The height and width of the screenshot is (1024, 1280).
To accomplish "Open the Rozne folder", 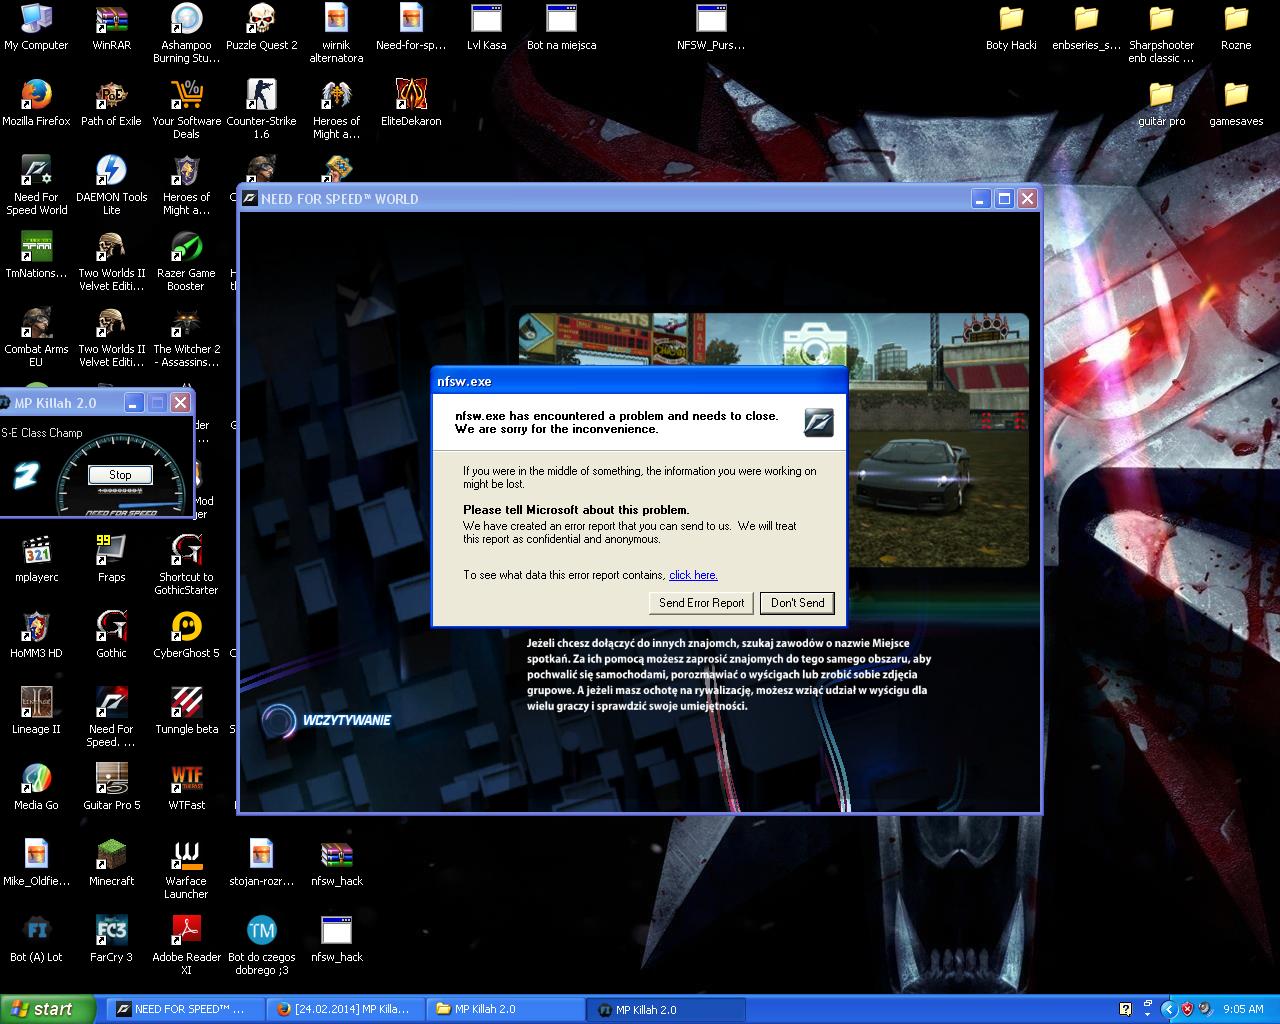I will click(1236, 27).
